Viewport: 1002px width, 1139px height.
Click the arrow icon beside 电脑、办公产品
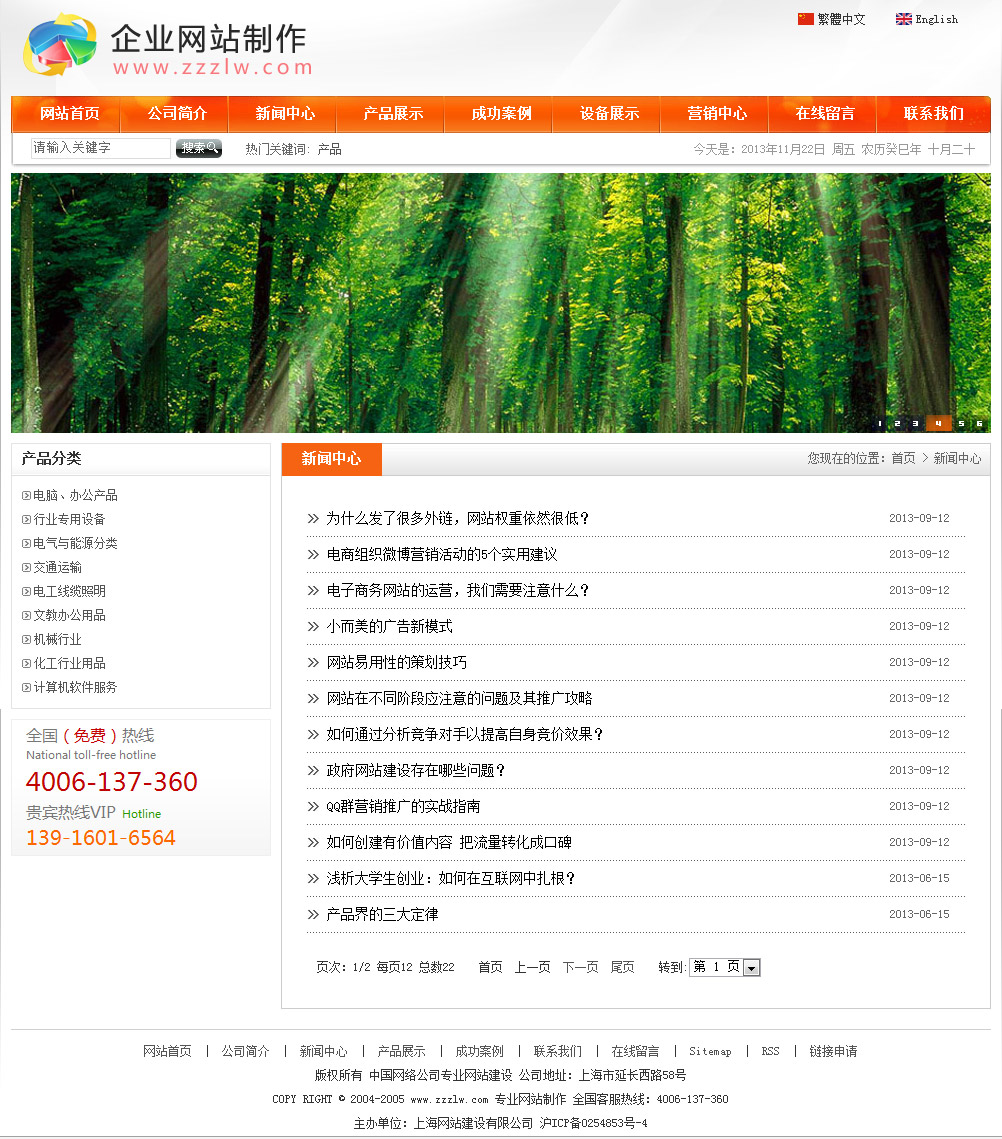click(x=26, y=496)
